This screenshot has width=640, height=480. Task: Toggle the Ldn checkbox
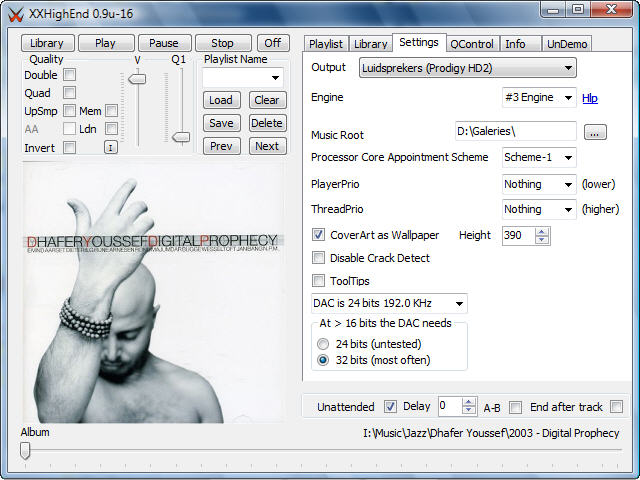pyautogui.click(x=111, y=129)
